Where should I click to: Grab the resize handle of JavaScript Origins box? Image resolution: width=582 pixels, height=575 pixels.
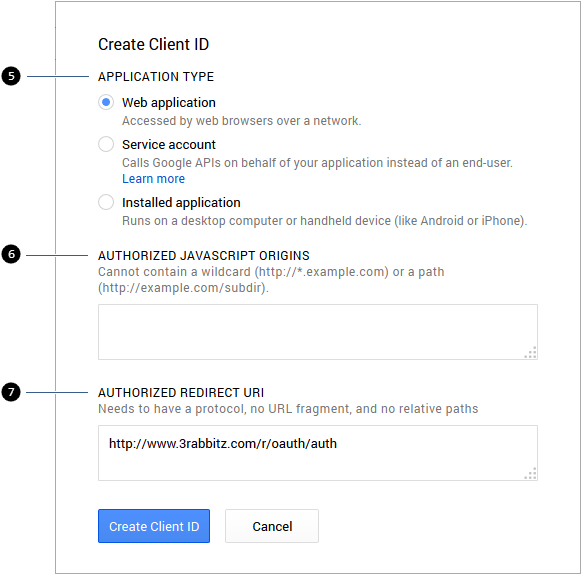pos(531,353)
